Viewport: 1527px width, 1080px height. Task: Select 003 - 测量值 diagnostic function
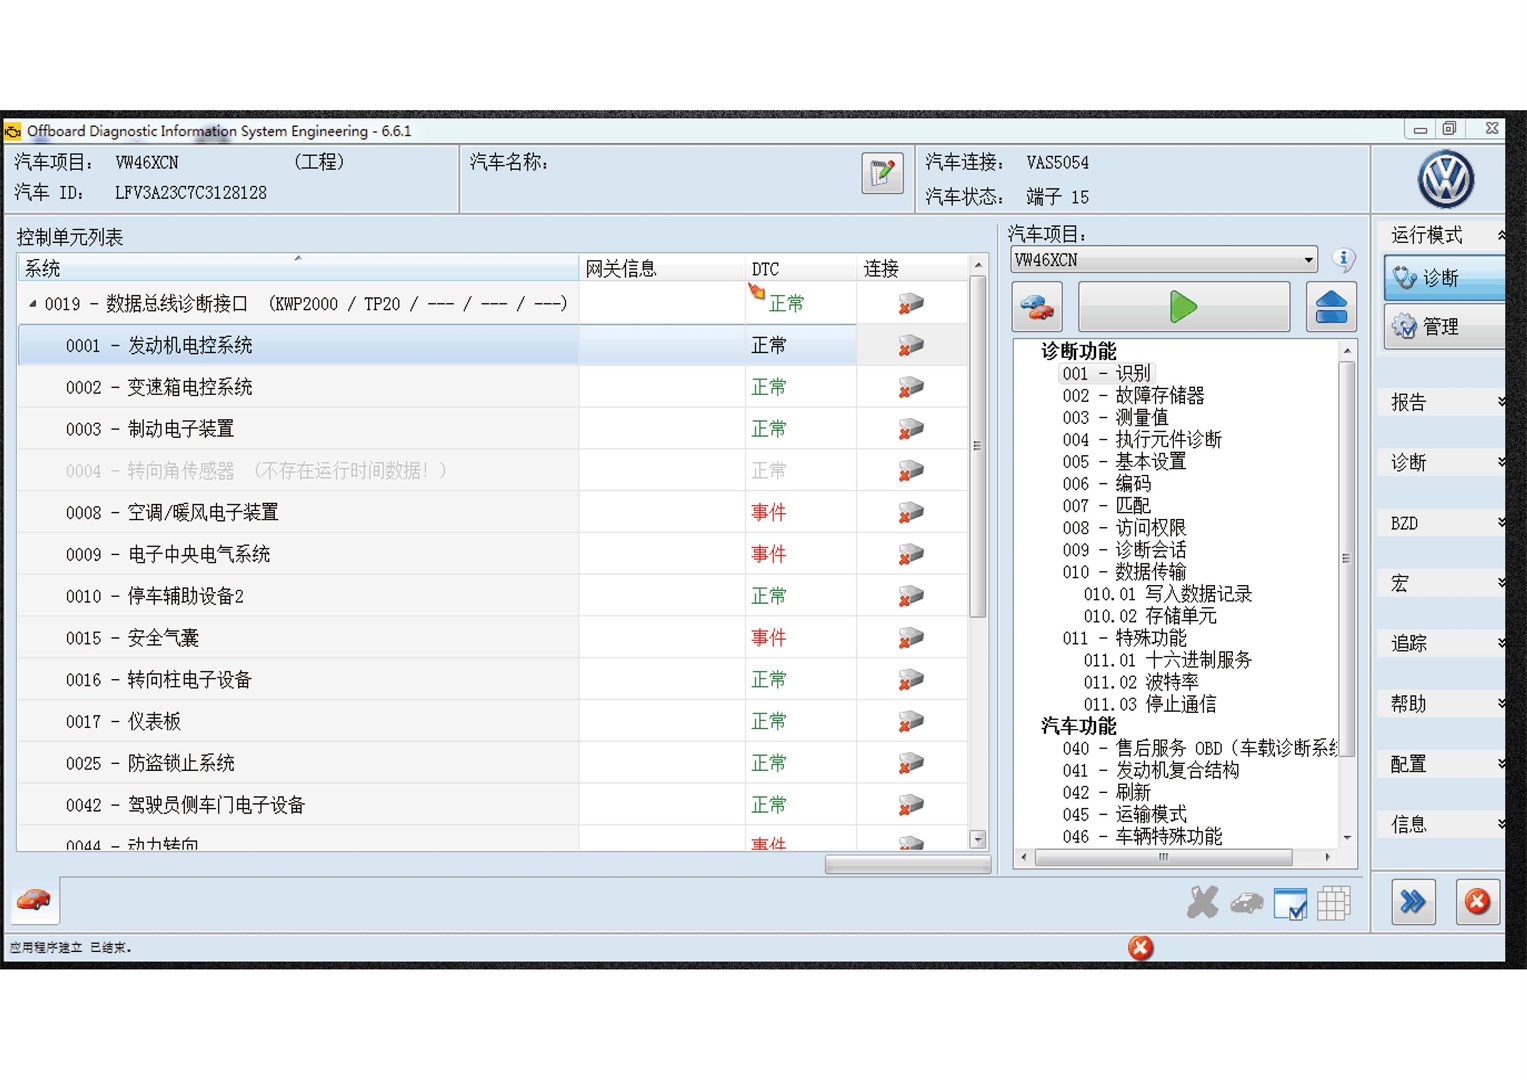(1115, 417)
